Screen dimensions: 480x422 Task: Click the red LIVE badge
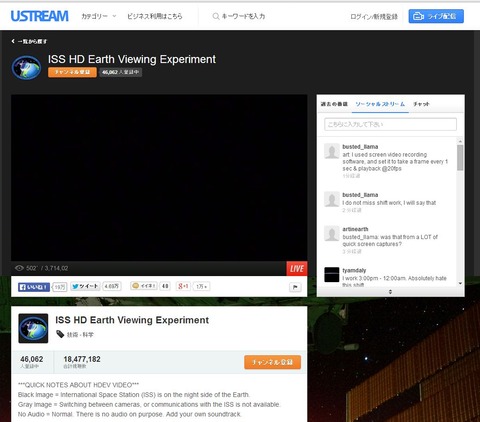click(297, 268)
